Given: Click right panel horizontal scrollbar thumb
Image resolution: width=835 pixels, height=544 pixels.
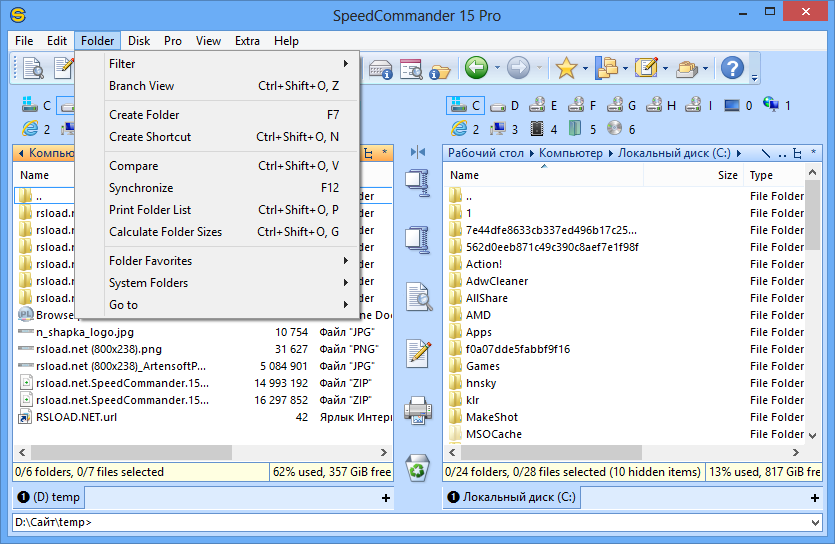Looking at the screenshot, I should 551,452.
